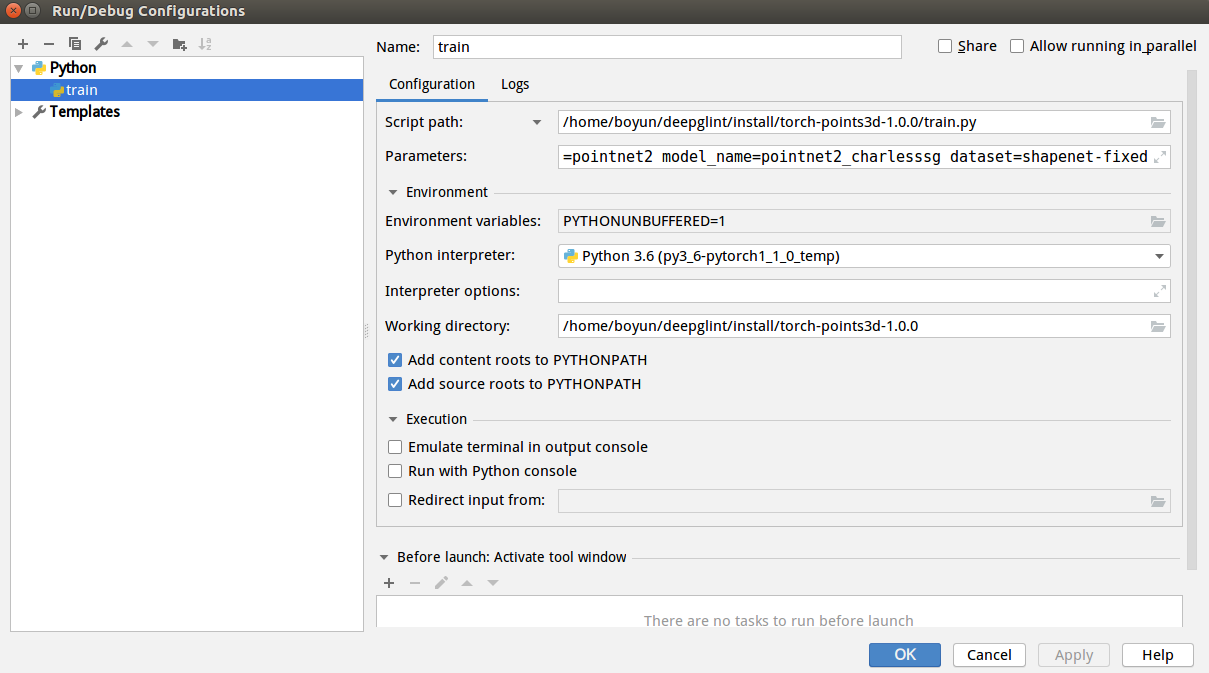1209x673 pixels.
Task: Enable the Share checkbox
Action: pos(944,45)
